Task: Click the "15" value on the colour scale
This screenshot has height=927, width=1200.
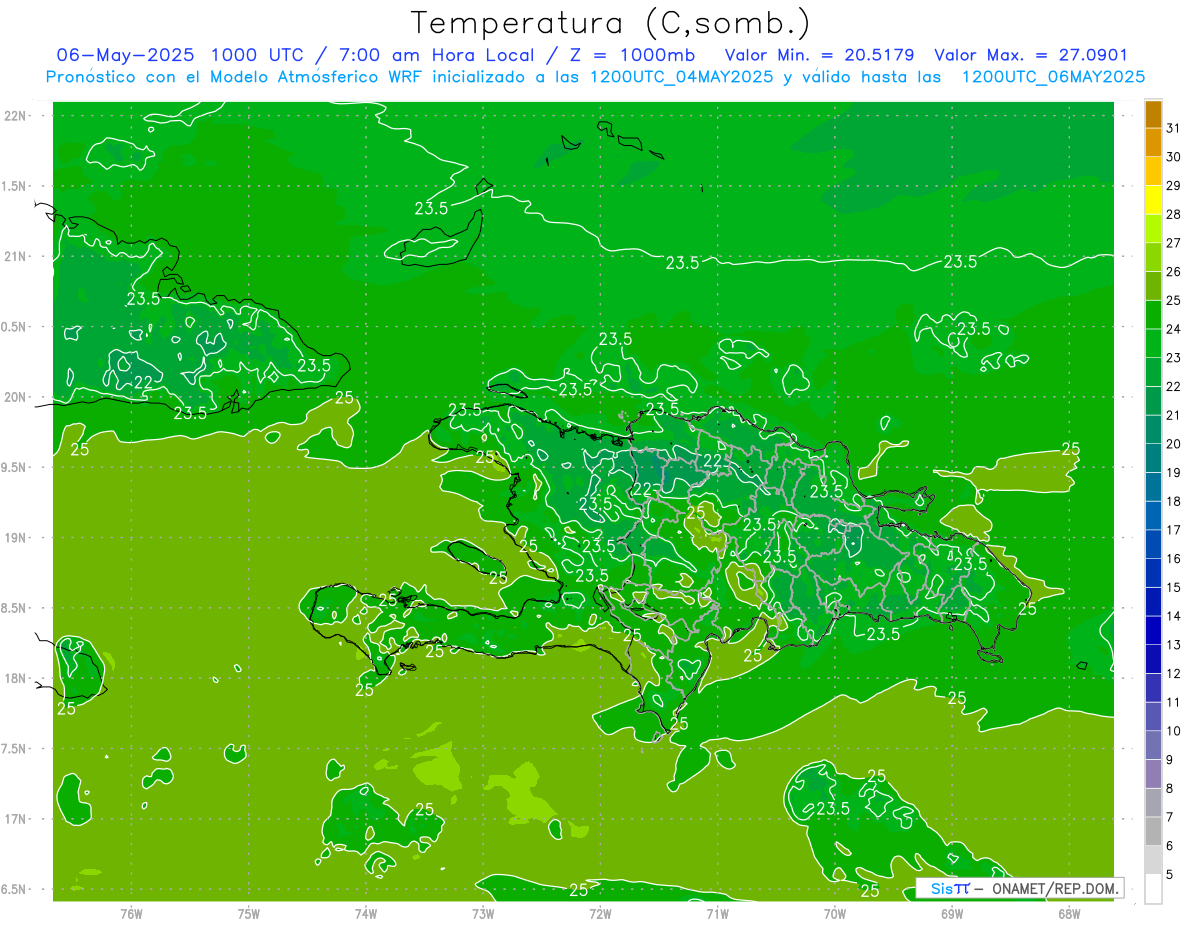Action: (1174, 588)
